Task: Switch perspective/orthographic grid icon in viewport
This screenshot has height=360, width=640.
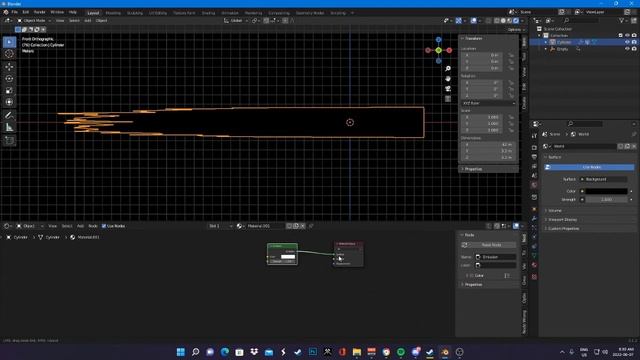Action: [448, 99]
